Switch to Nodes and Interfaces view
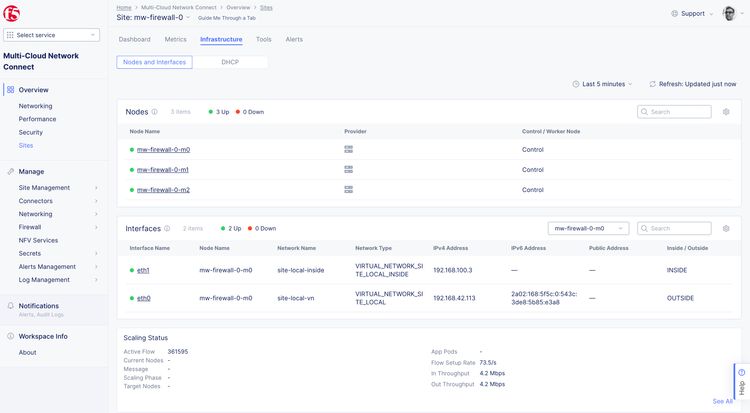Image resolution: width=750 pixels, height=413 pixels. click(x=155, y=62)
